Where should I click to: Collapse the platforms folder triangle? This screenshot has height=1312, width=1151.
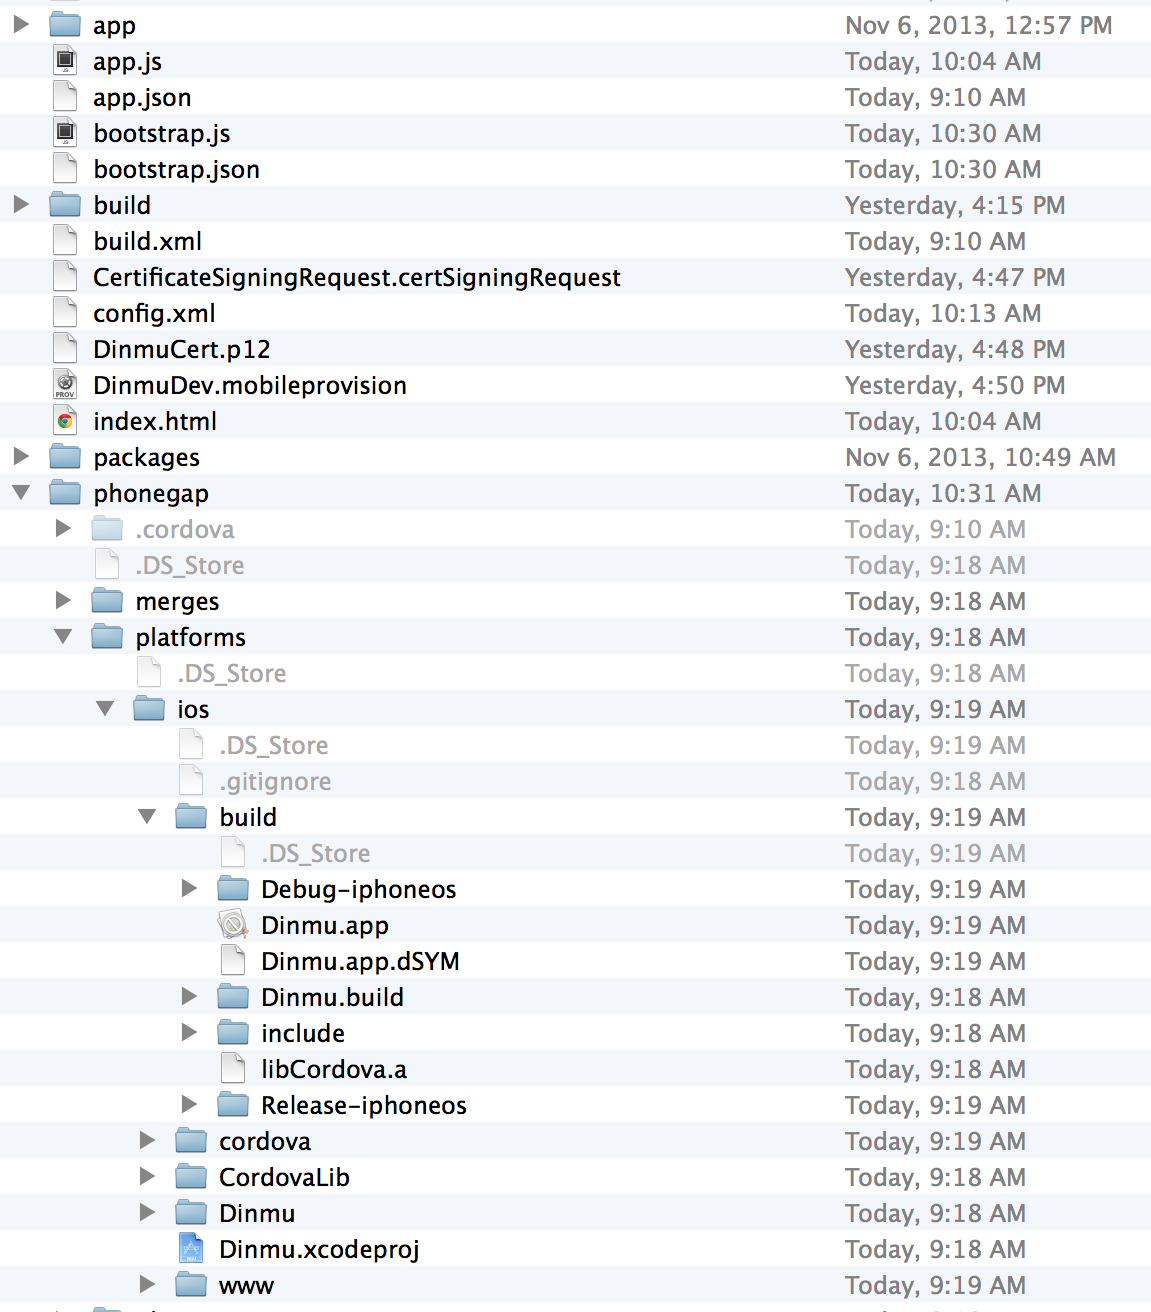pyautogui.click(x=63, y=637)
